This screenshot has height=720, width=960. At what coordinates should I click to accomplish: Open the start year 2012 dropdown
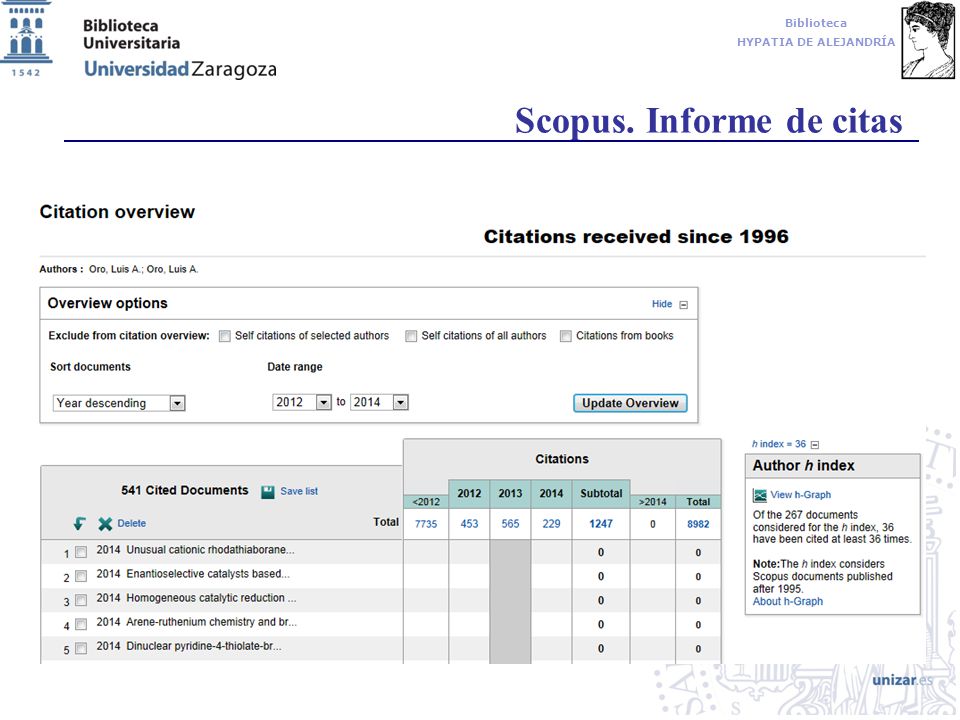coord(302,402)
